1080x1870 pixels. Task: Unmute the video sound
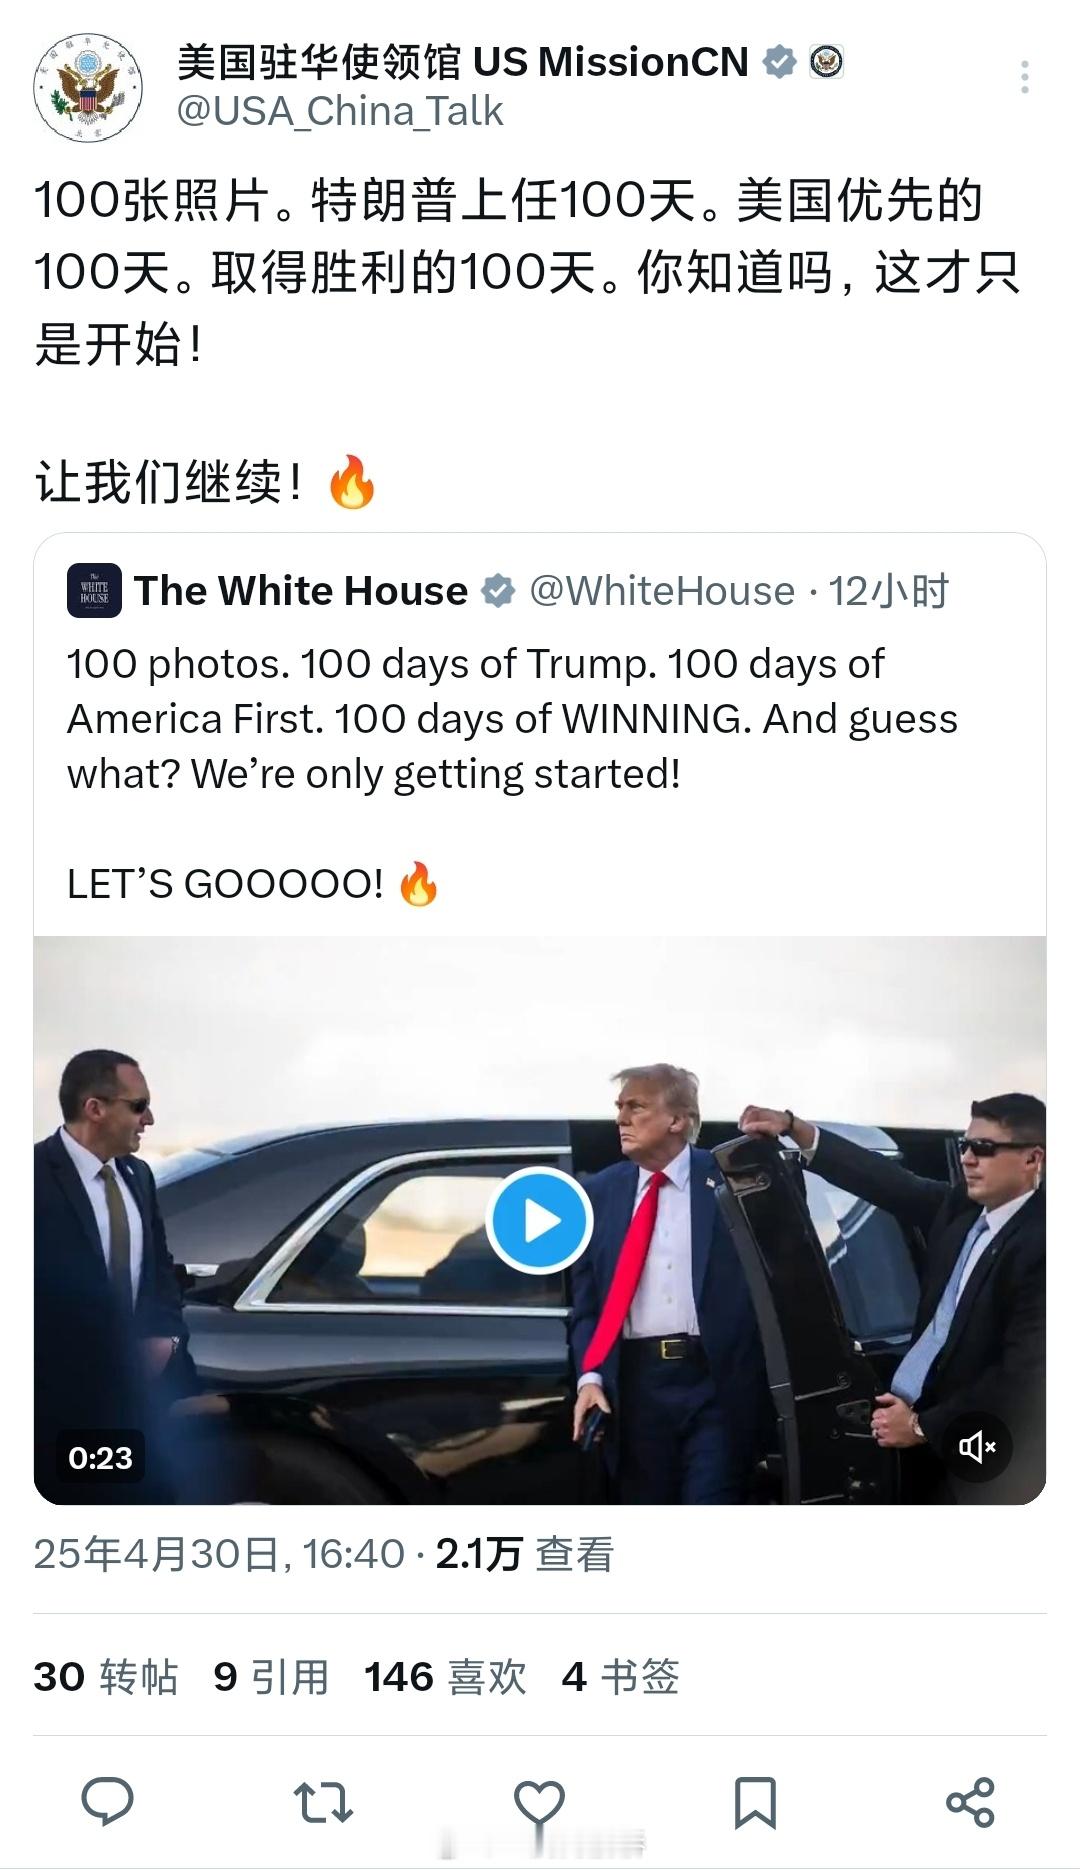click(977, 1446)
